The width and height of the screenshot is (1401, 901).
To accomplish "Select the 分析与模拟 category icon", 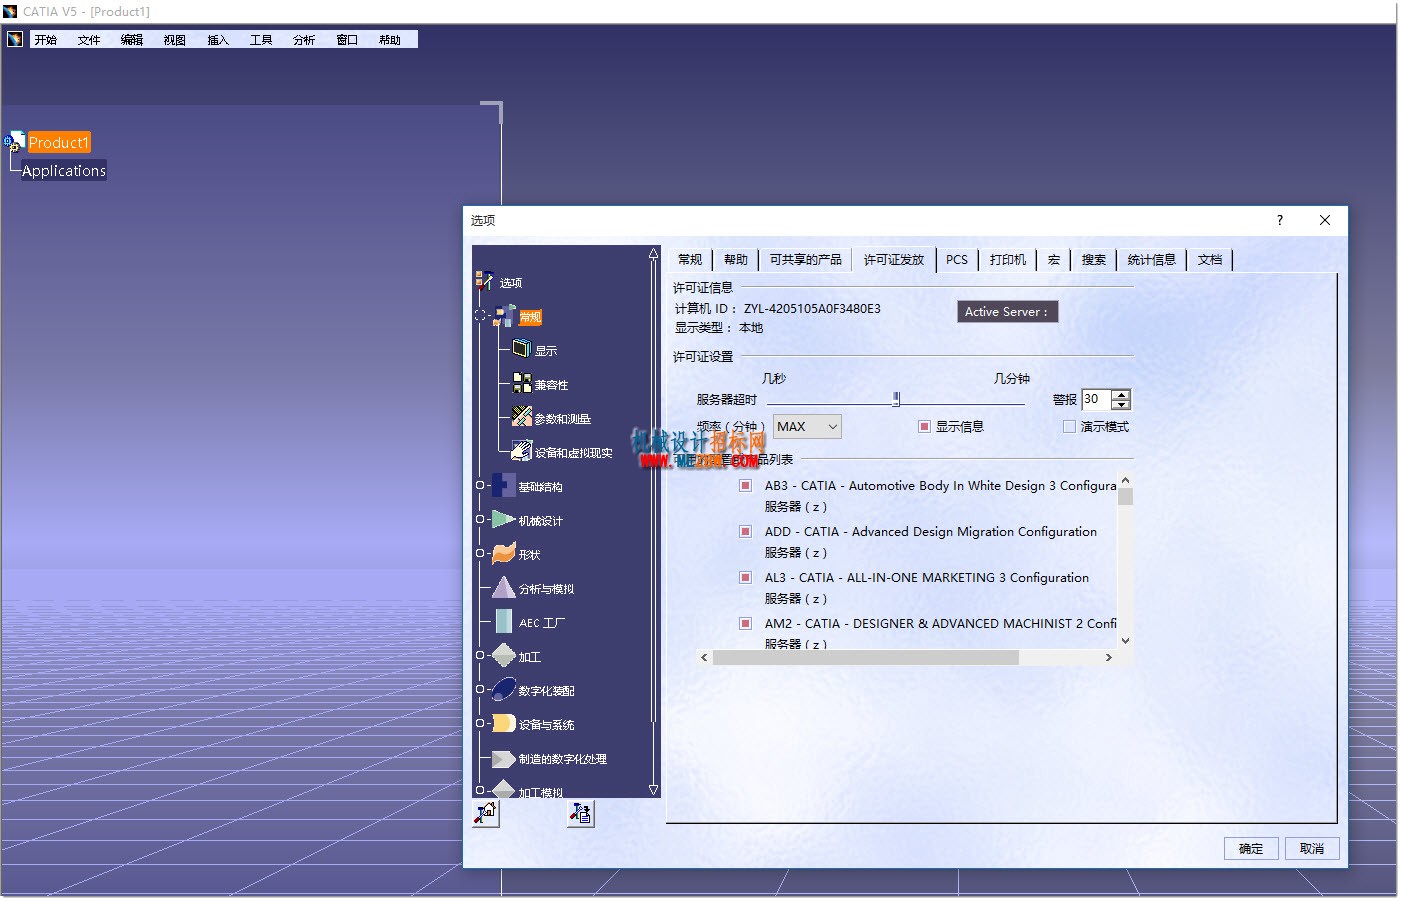I will [x=504, y=587].
